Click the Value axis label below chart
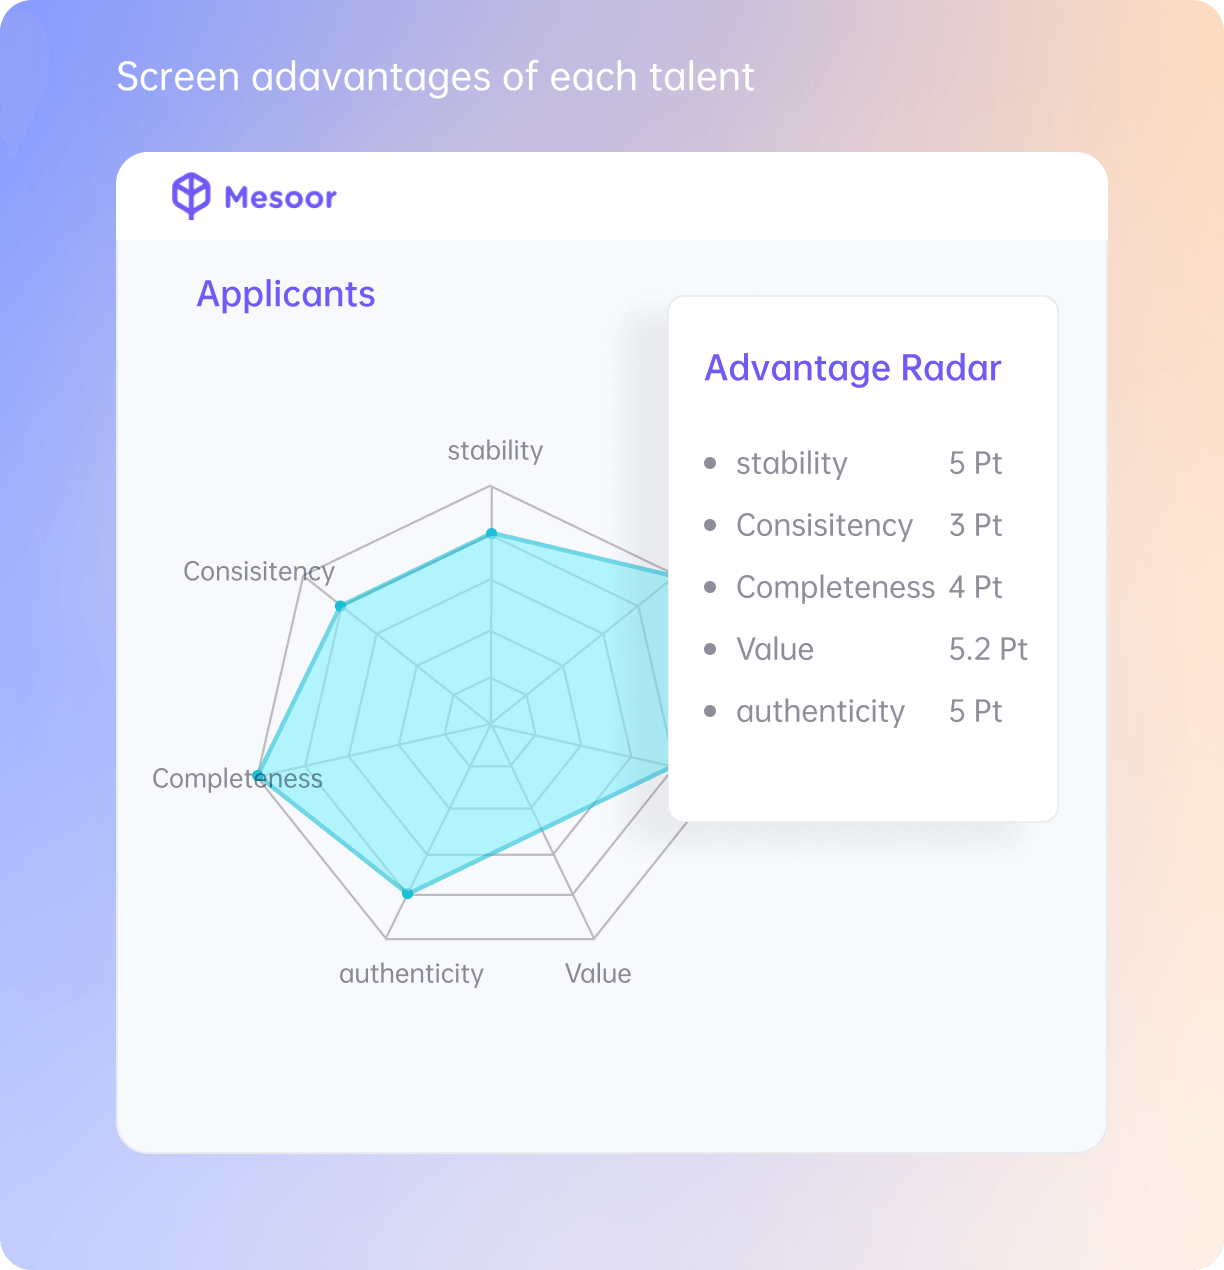The height and width of the screenshot is (1270, 1224). coord(598,974)
